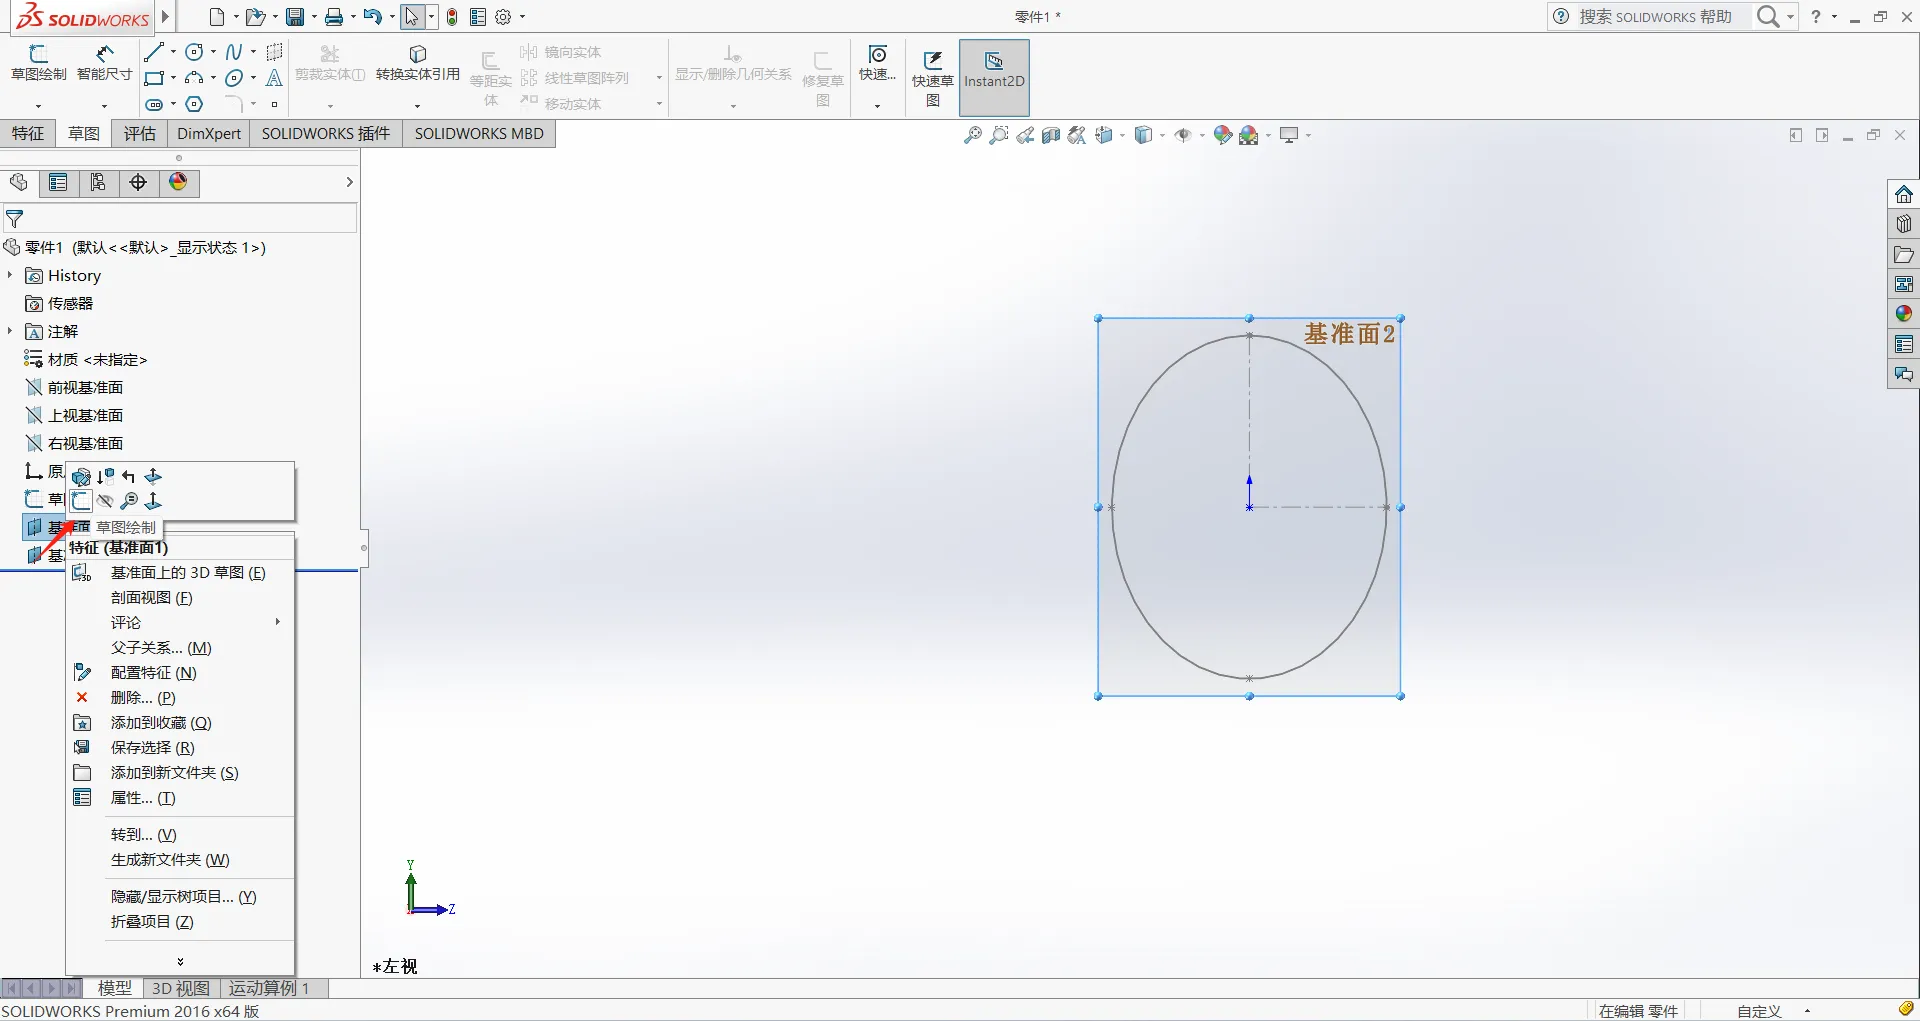Toggle plane visibility with hide eye icon
1920x1021 pixels.
click(105, 501)
